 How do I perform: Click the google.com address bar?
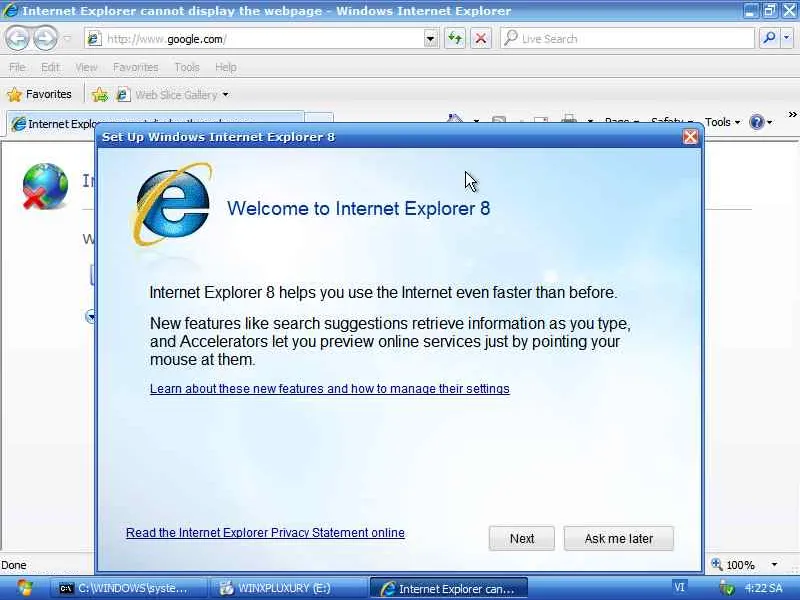tap(254, 39)
